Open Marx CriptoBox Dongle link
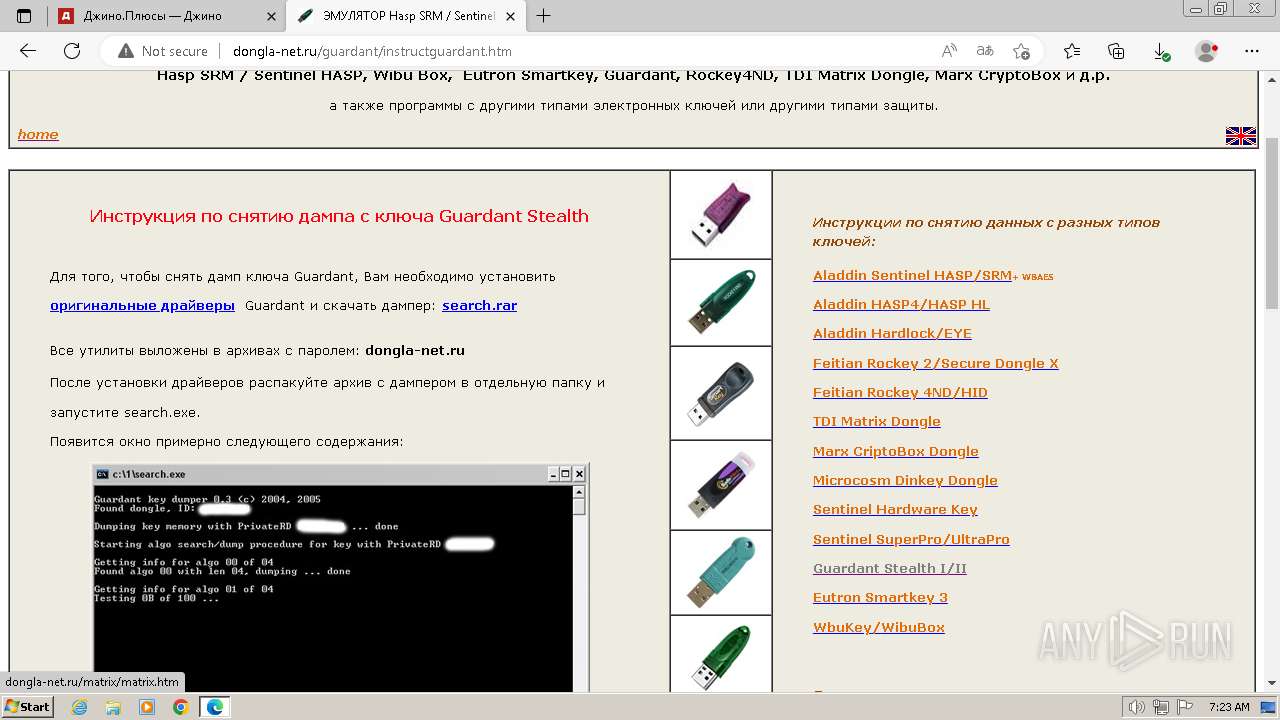 click(x=895, y=451)
